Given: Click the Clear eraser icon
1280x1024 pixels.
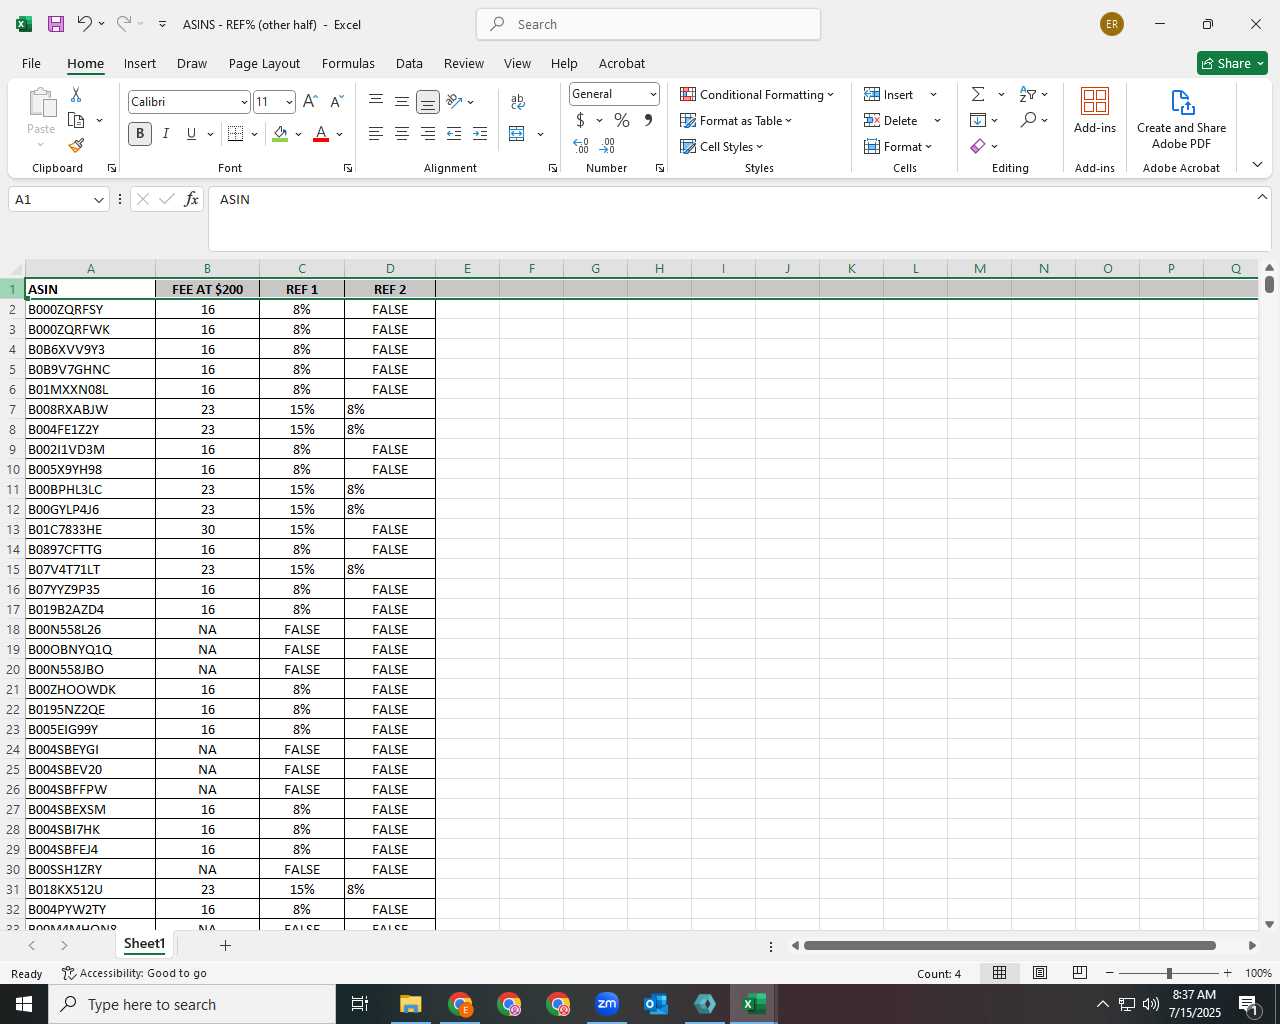Looking at the screenshot, I should point(978,146).
